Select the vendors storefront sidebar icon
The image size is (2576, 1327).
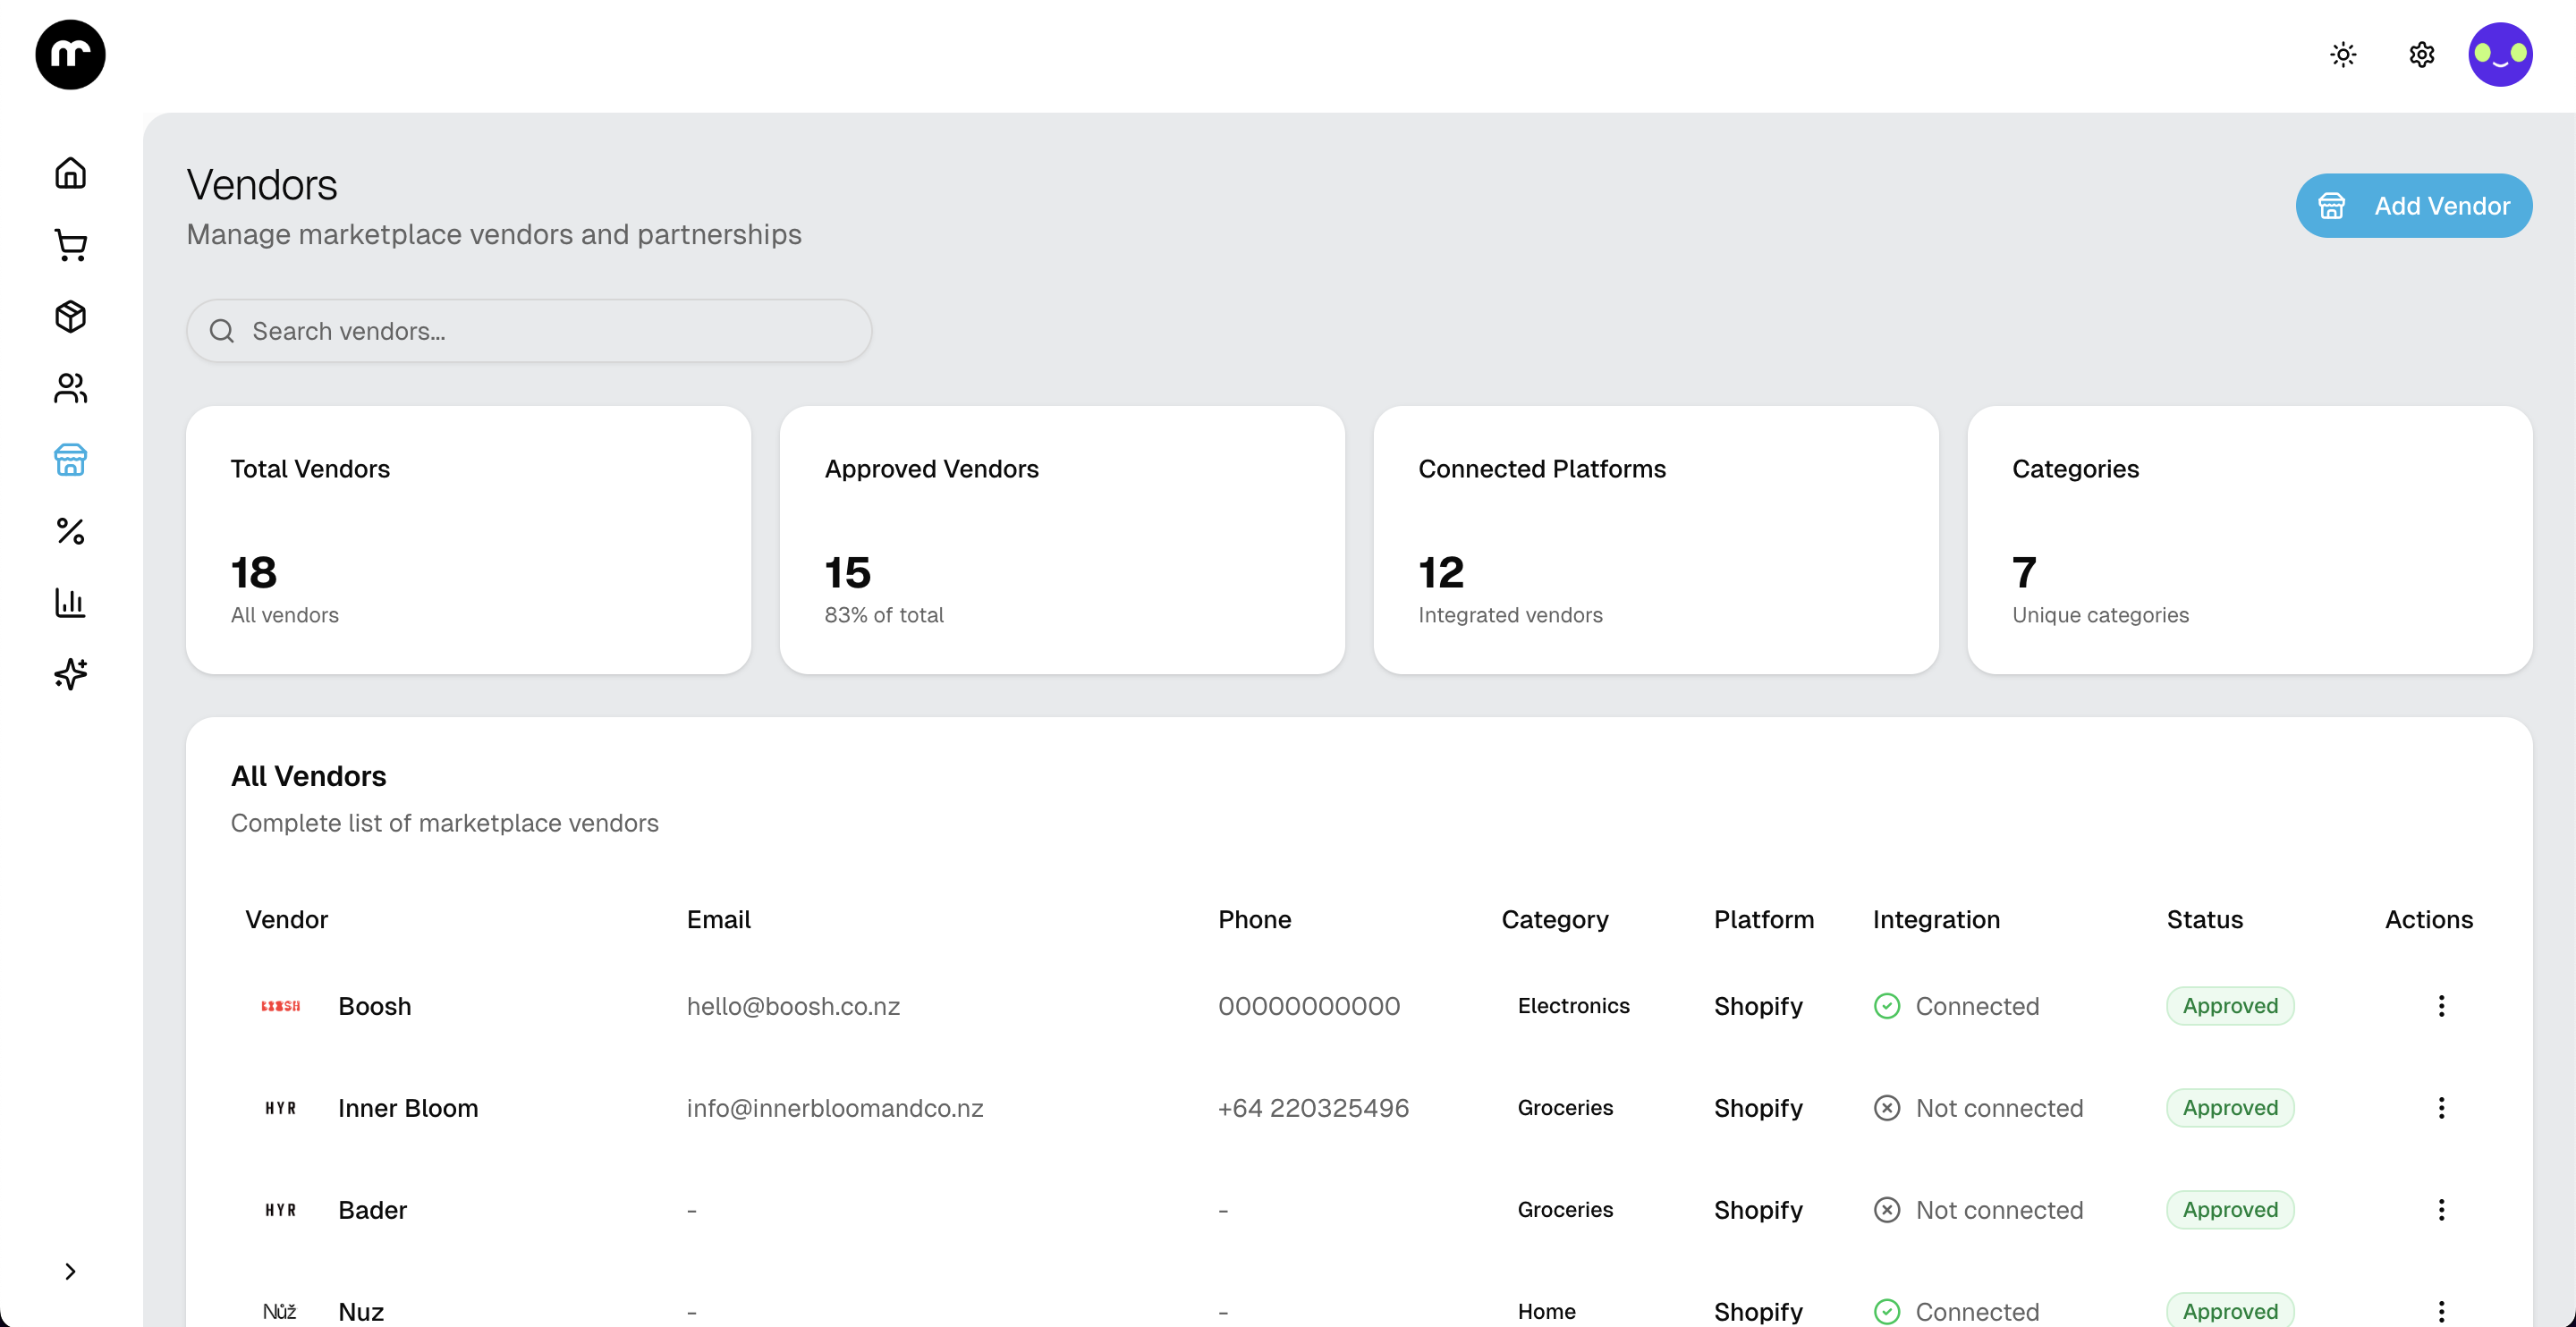[x=70, y=460]
